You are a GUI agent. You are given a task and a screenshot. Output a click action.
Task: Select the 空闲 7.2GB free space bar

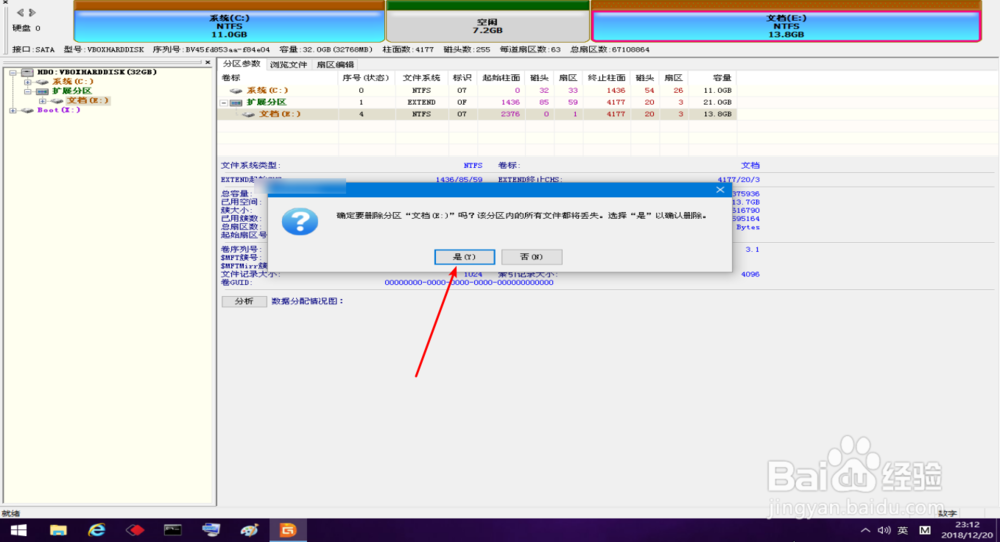click(x=487, y=26)
